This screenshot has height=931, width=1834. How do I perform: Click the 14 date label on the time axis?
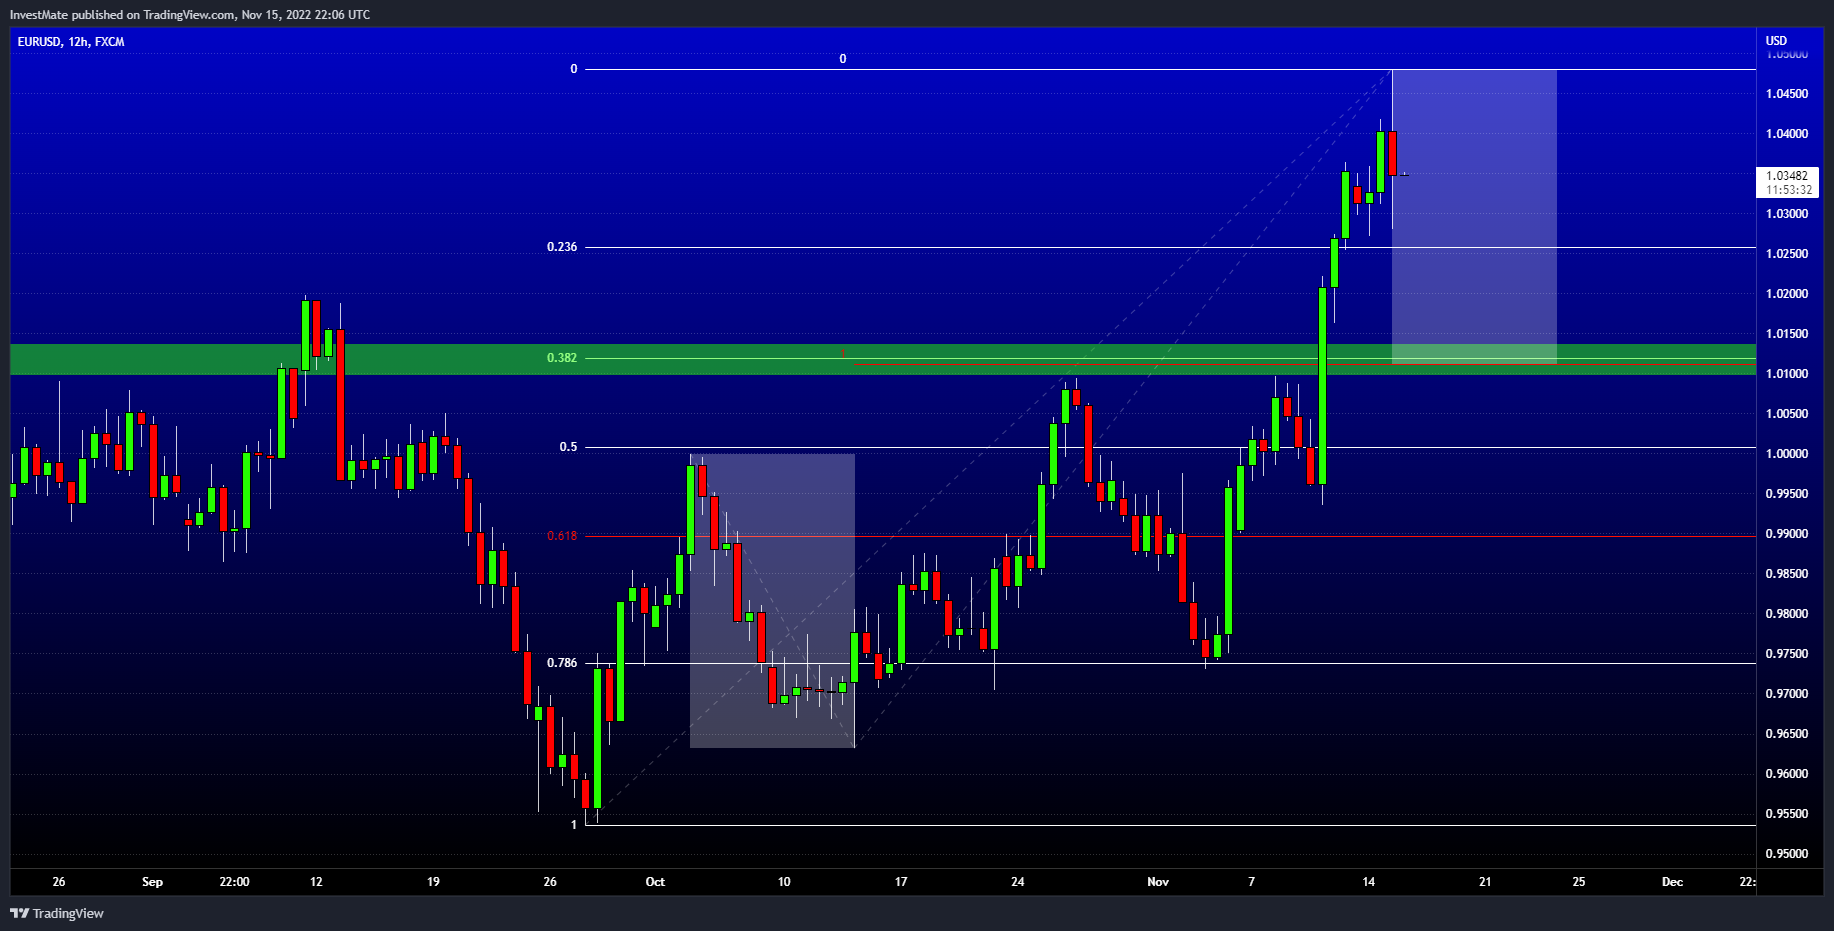pos(1369,882)
